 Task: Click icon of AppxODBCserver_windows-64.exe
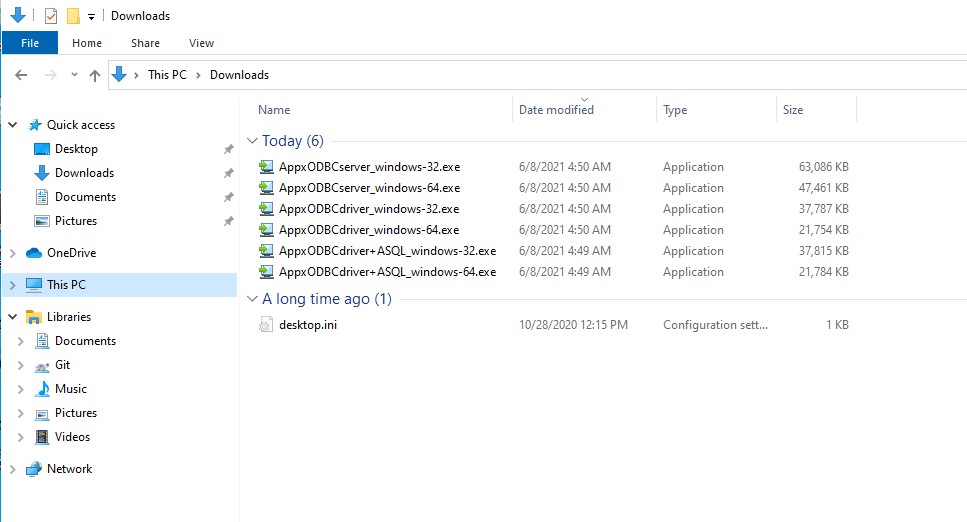pyautogui.click(x=266, y=188)
